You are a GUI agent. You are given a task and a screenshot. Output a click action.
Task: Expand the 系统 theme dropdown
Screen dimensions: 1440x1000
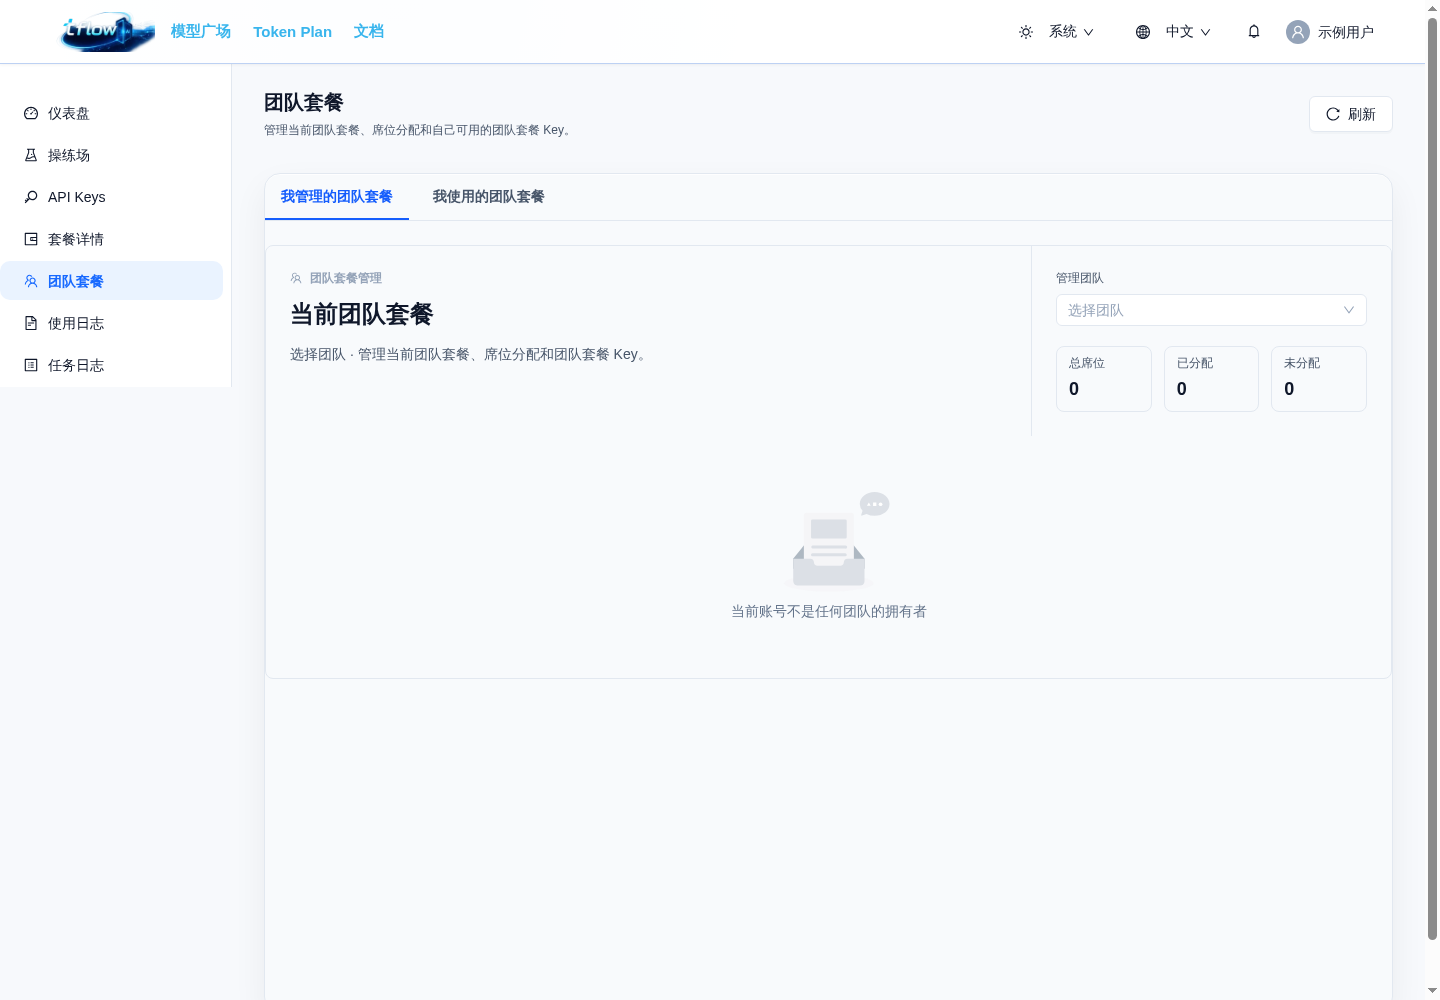tap(1070, 32)
